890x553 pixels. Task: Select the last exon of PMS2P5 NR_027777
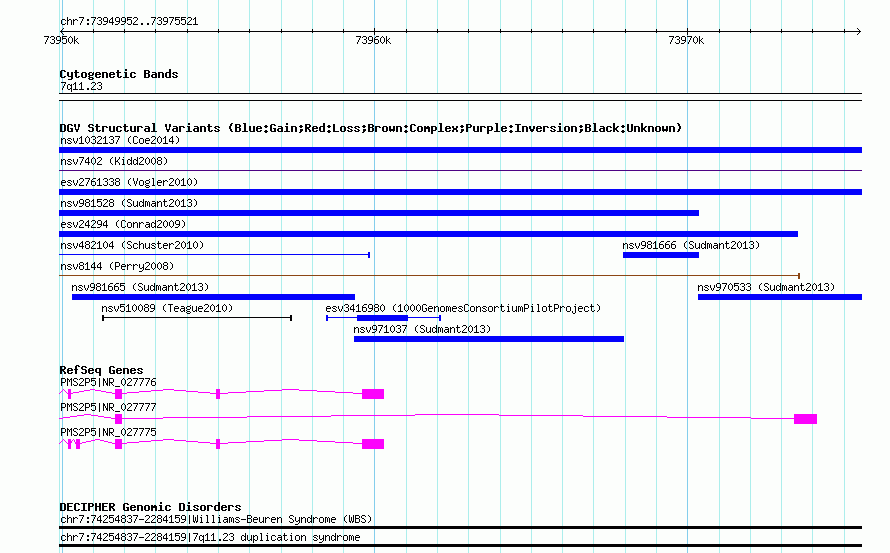pyautogui.click(x=805, y=419)
